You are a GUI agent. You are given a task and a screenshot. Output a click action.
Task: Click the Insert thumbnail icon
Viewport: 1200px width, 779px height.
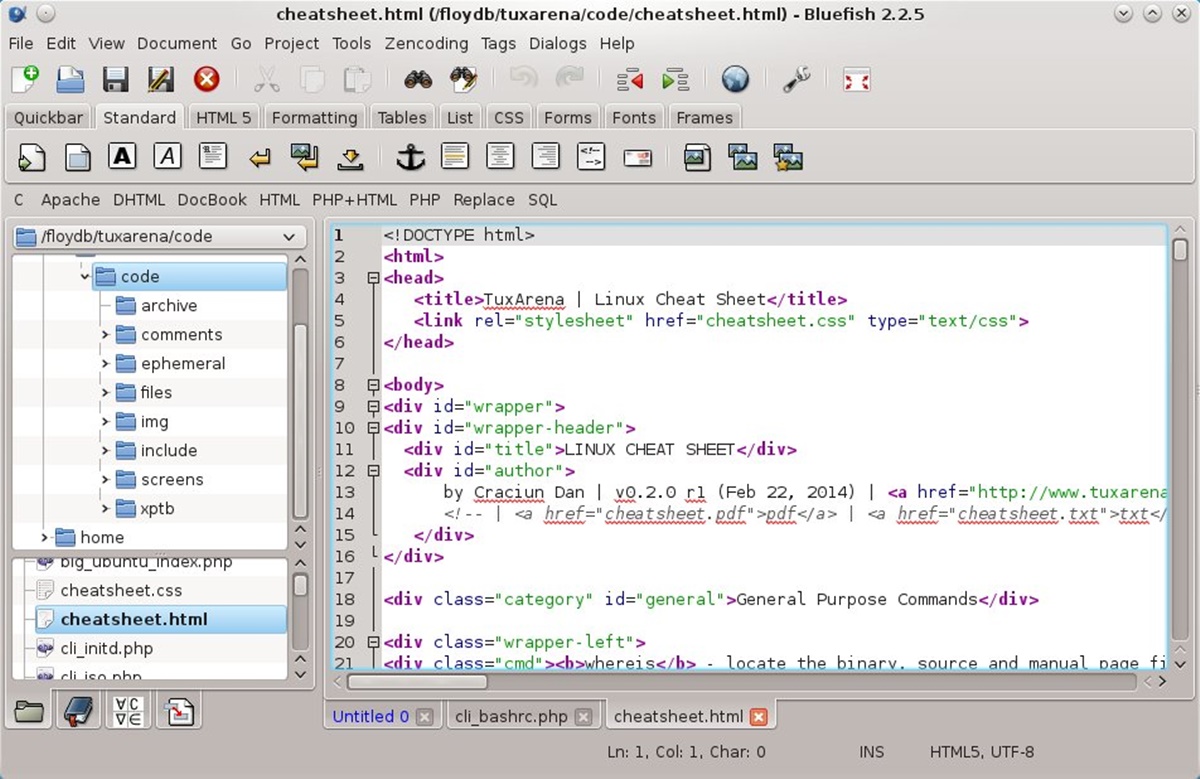(x=742, y=157)
